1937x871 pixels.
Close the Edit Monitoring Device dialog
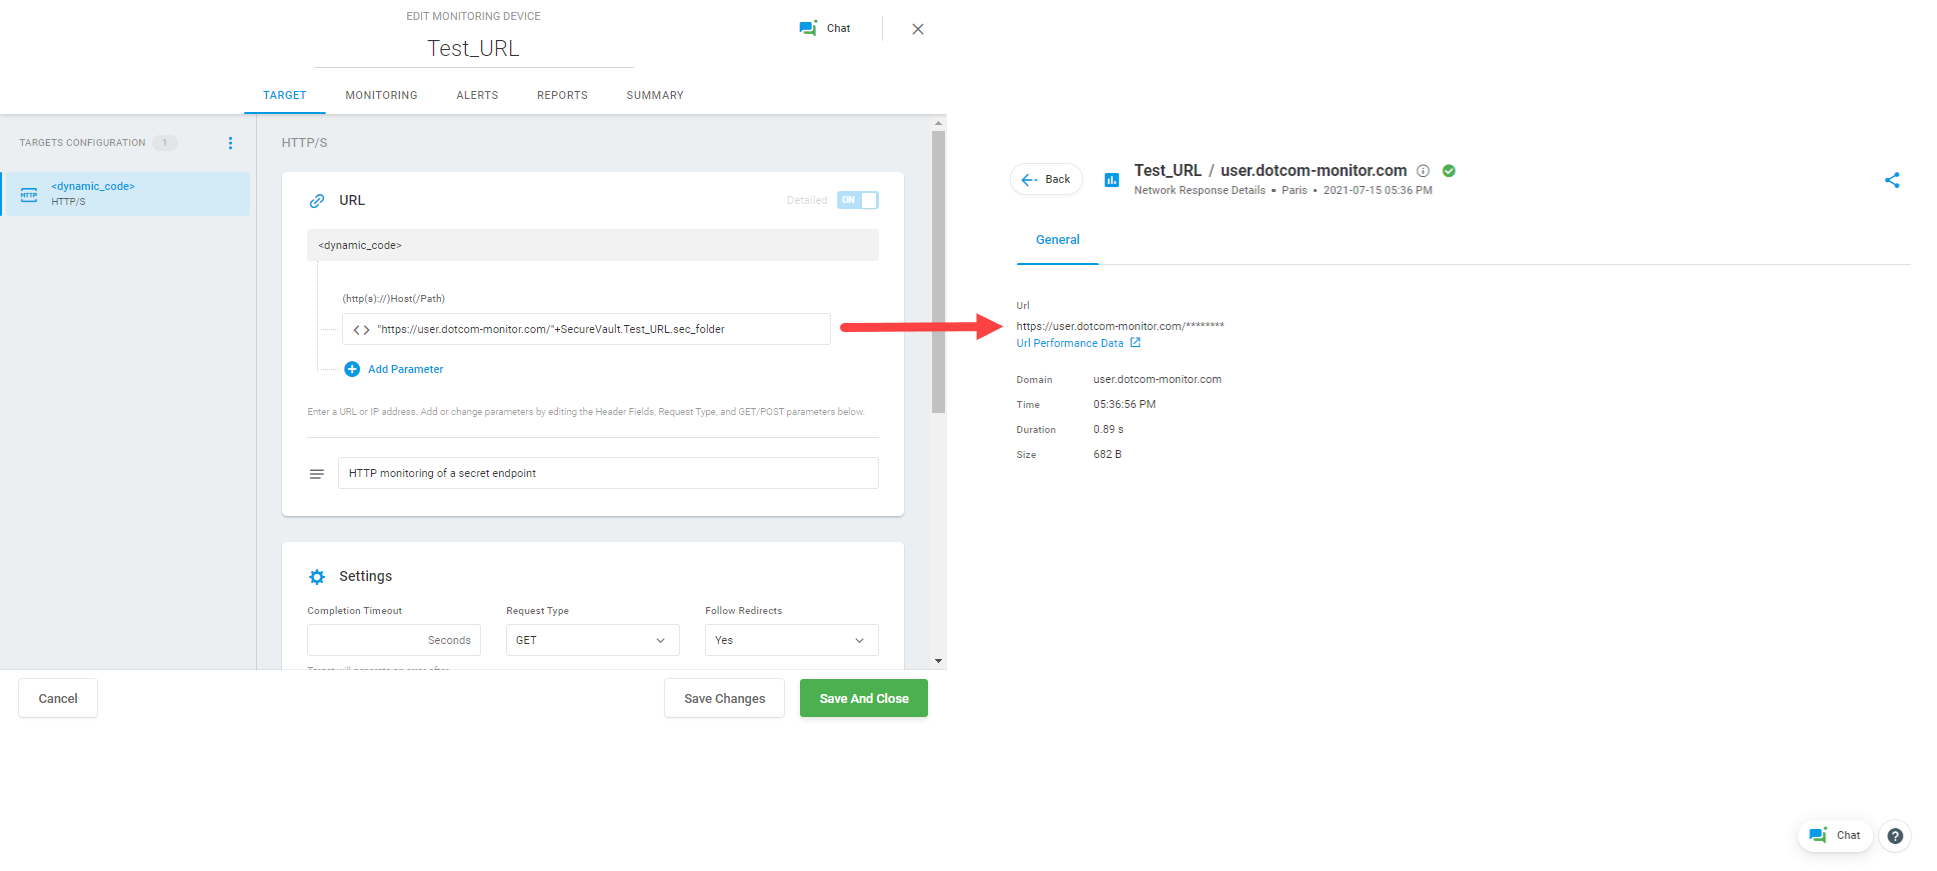917,29
